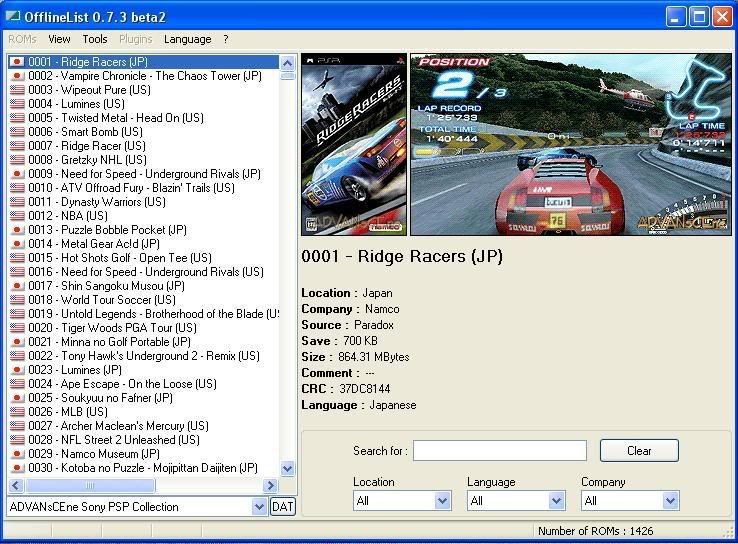Click the US flag beside Dynasty Warriors
This screenshot has height=544, width=738.
point(17,201)
